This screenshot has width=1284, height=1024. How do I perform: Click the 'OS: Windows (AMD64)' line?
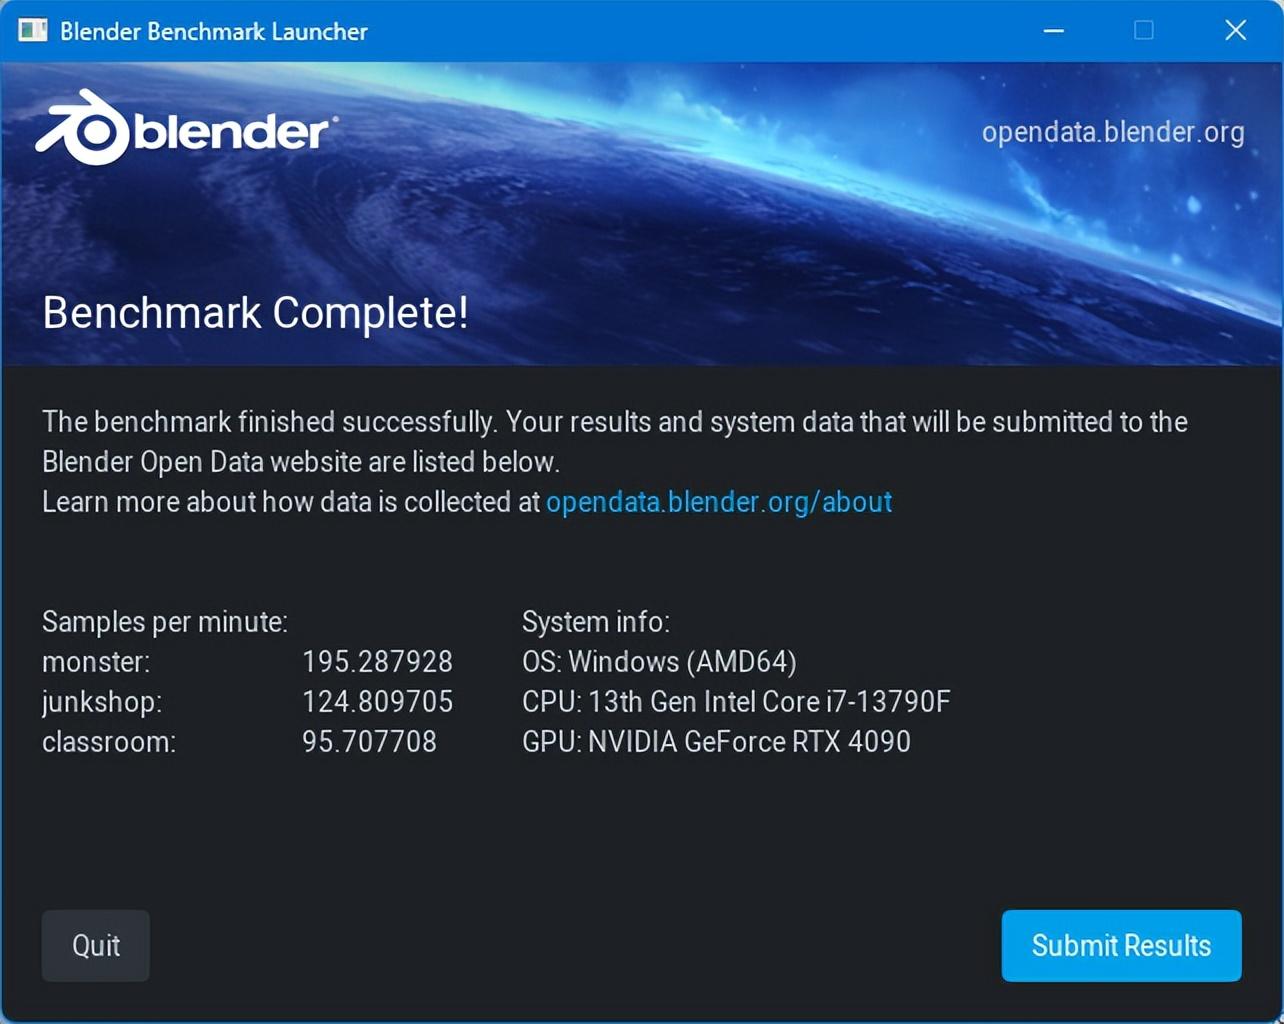point(659,661)
